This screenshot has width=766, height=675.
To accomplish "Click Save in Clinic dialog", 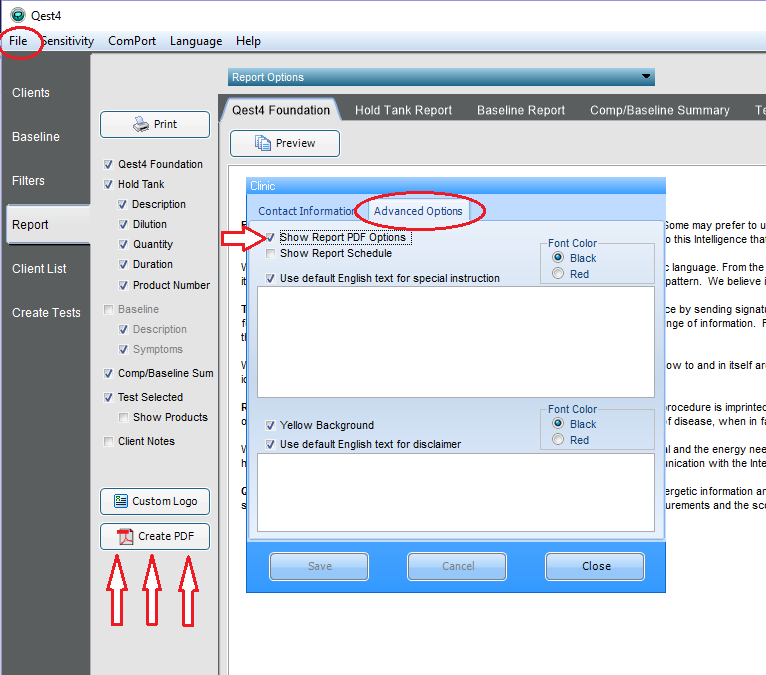I will pyautogui.click(x=319, y=566).
